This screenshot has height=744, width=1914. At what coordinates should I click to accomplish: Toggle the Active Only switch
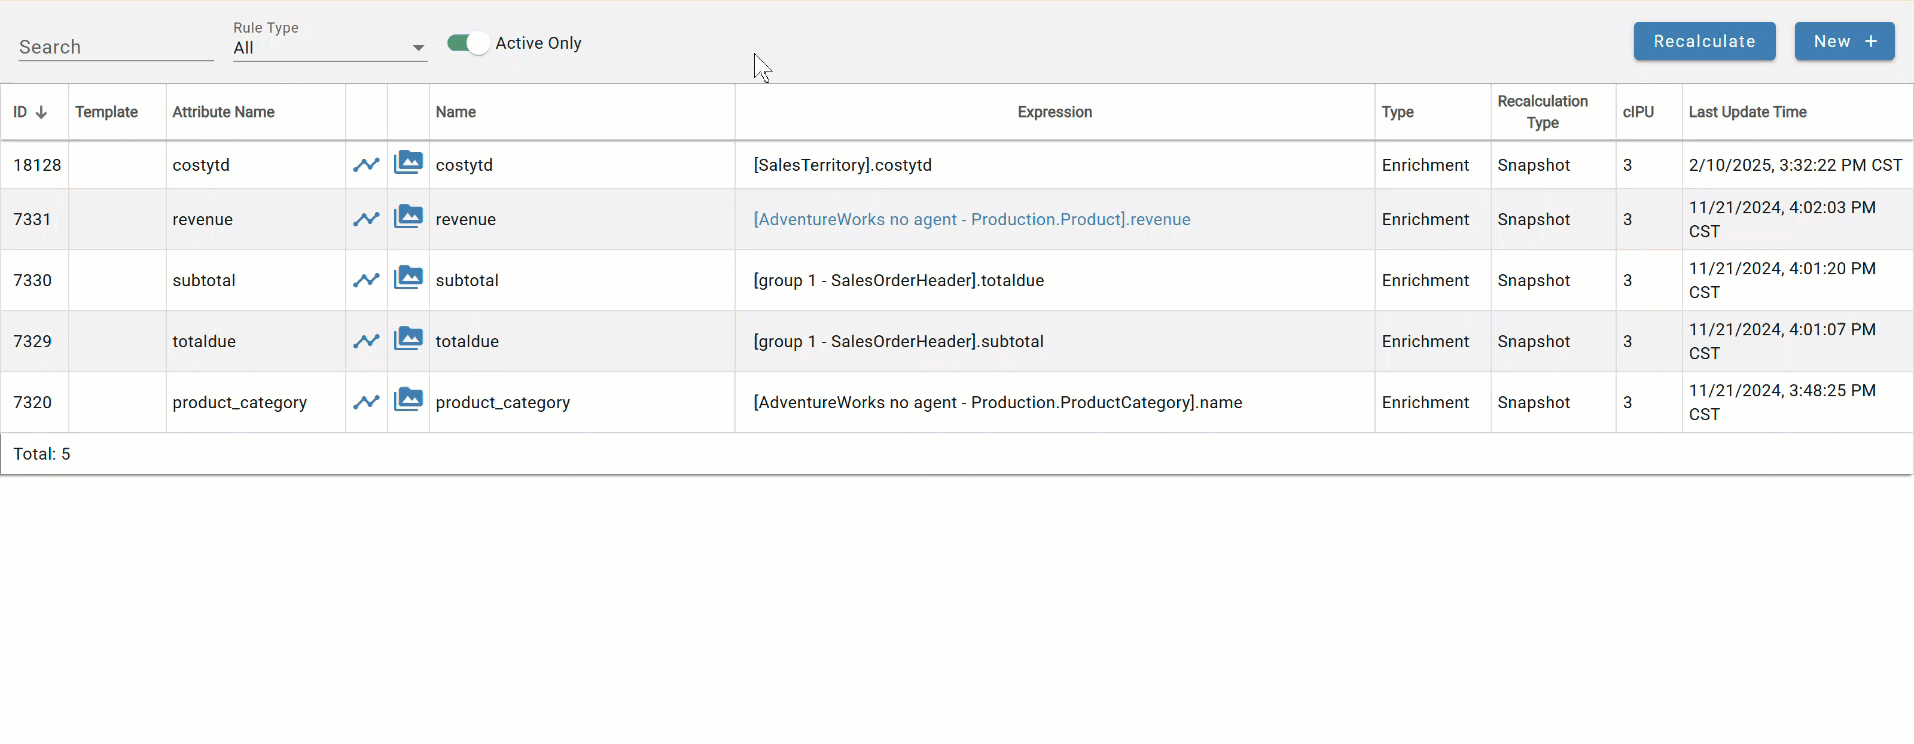click(468, 43)
